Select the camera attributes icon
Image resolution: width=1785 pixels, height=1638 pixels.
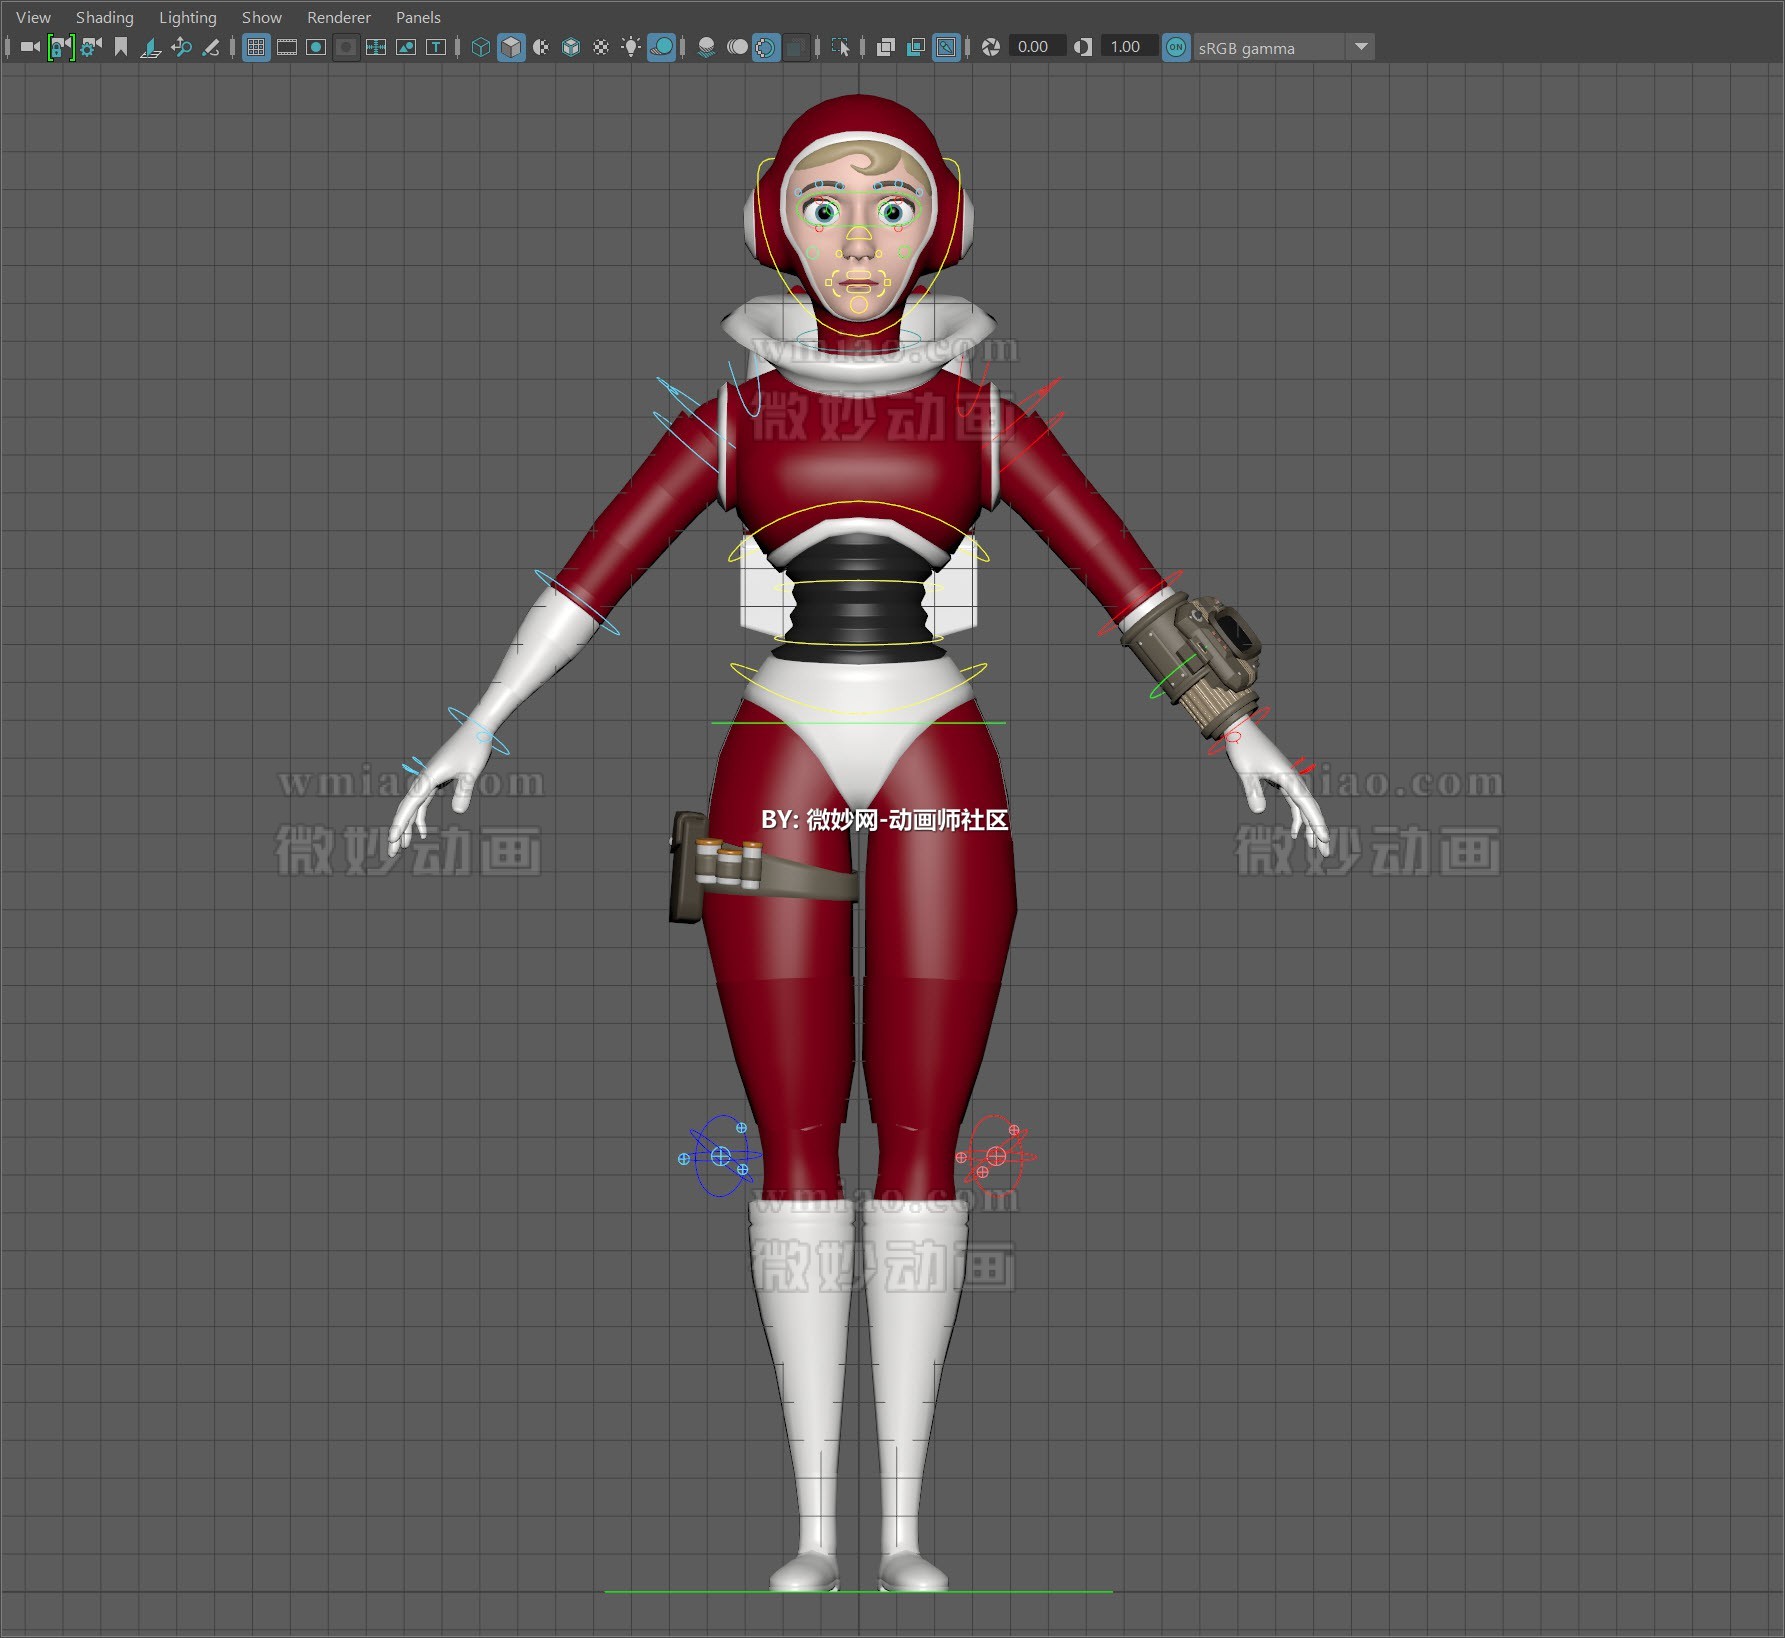click(x=89, y=47)
